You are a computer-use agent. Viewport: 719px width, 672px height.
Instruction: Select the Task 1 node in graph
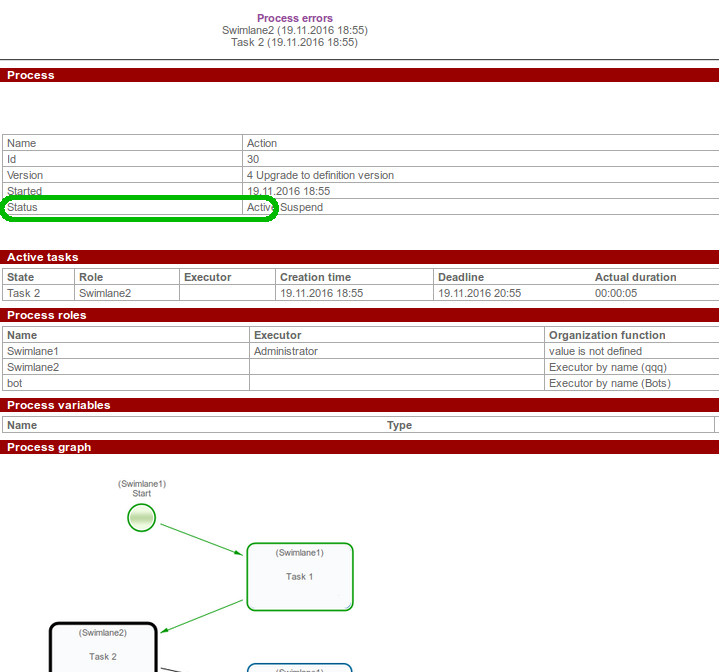pos(300,577)
